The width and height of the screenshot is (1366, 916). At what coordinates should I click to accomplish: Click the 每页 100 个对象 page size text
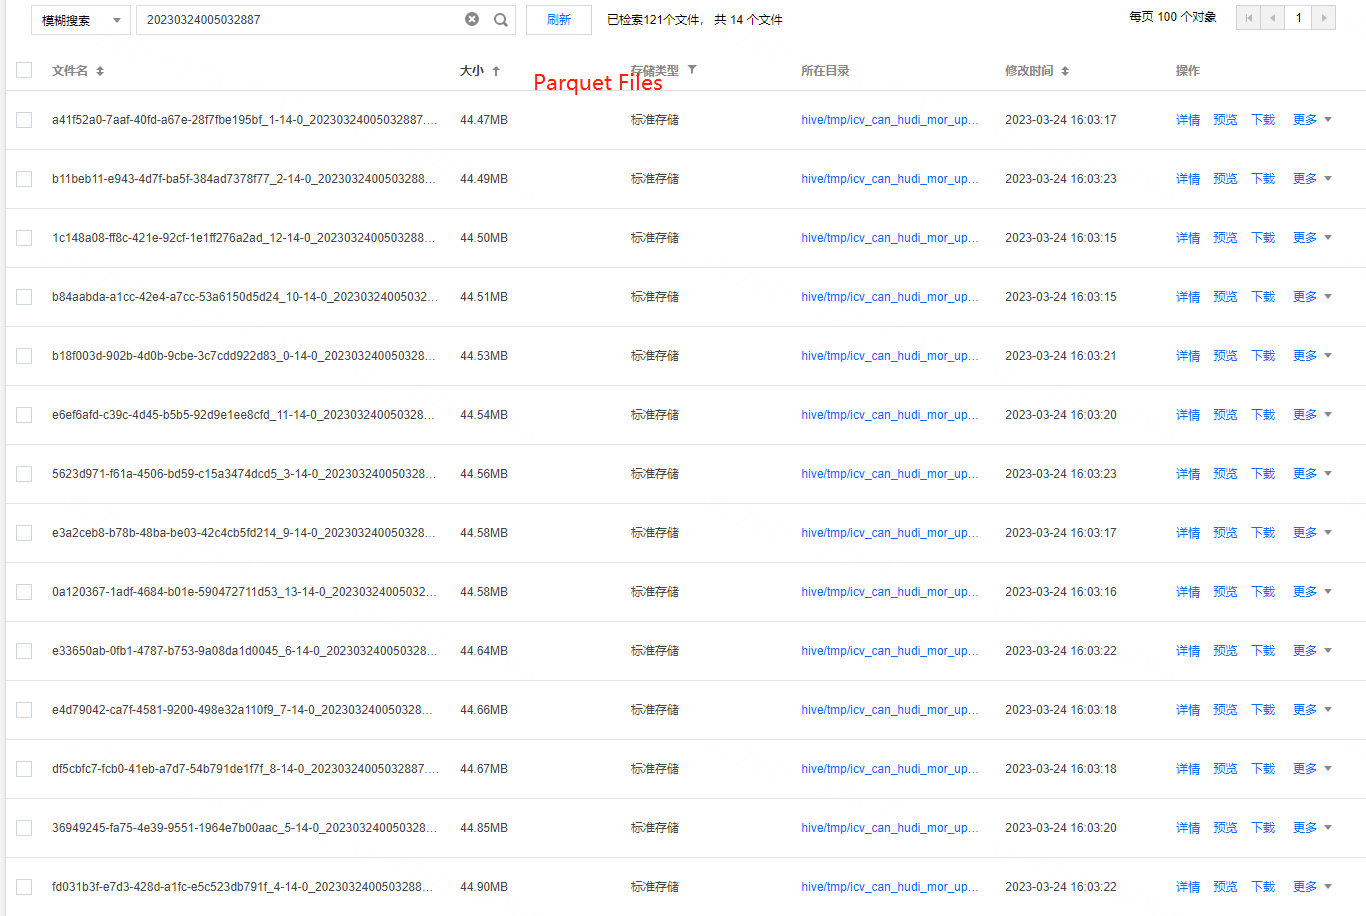[x=1173, y=17]
